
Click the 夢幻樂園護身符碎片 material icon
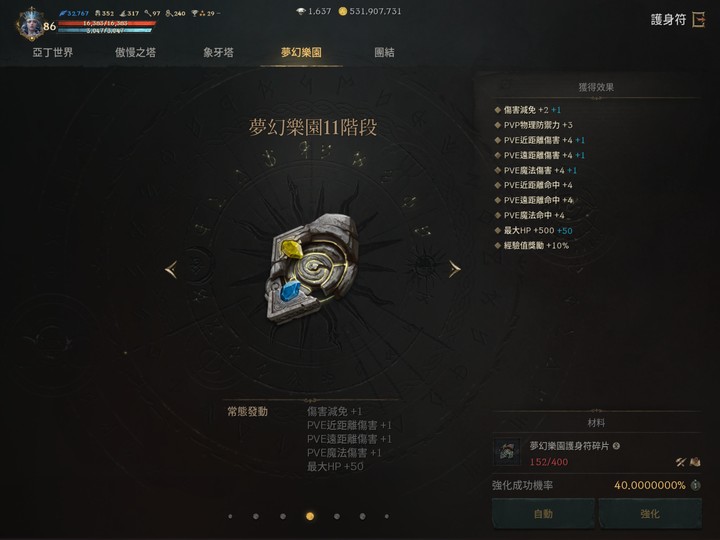tap(507, 452)
